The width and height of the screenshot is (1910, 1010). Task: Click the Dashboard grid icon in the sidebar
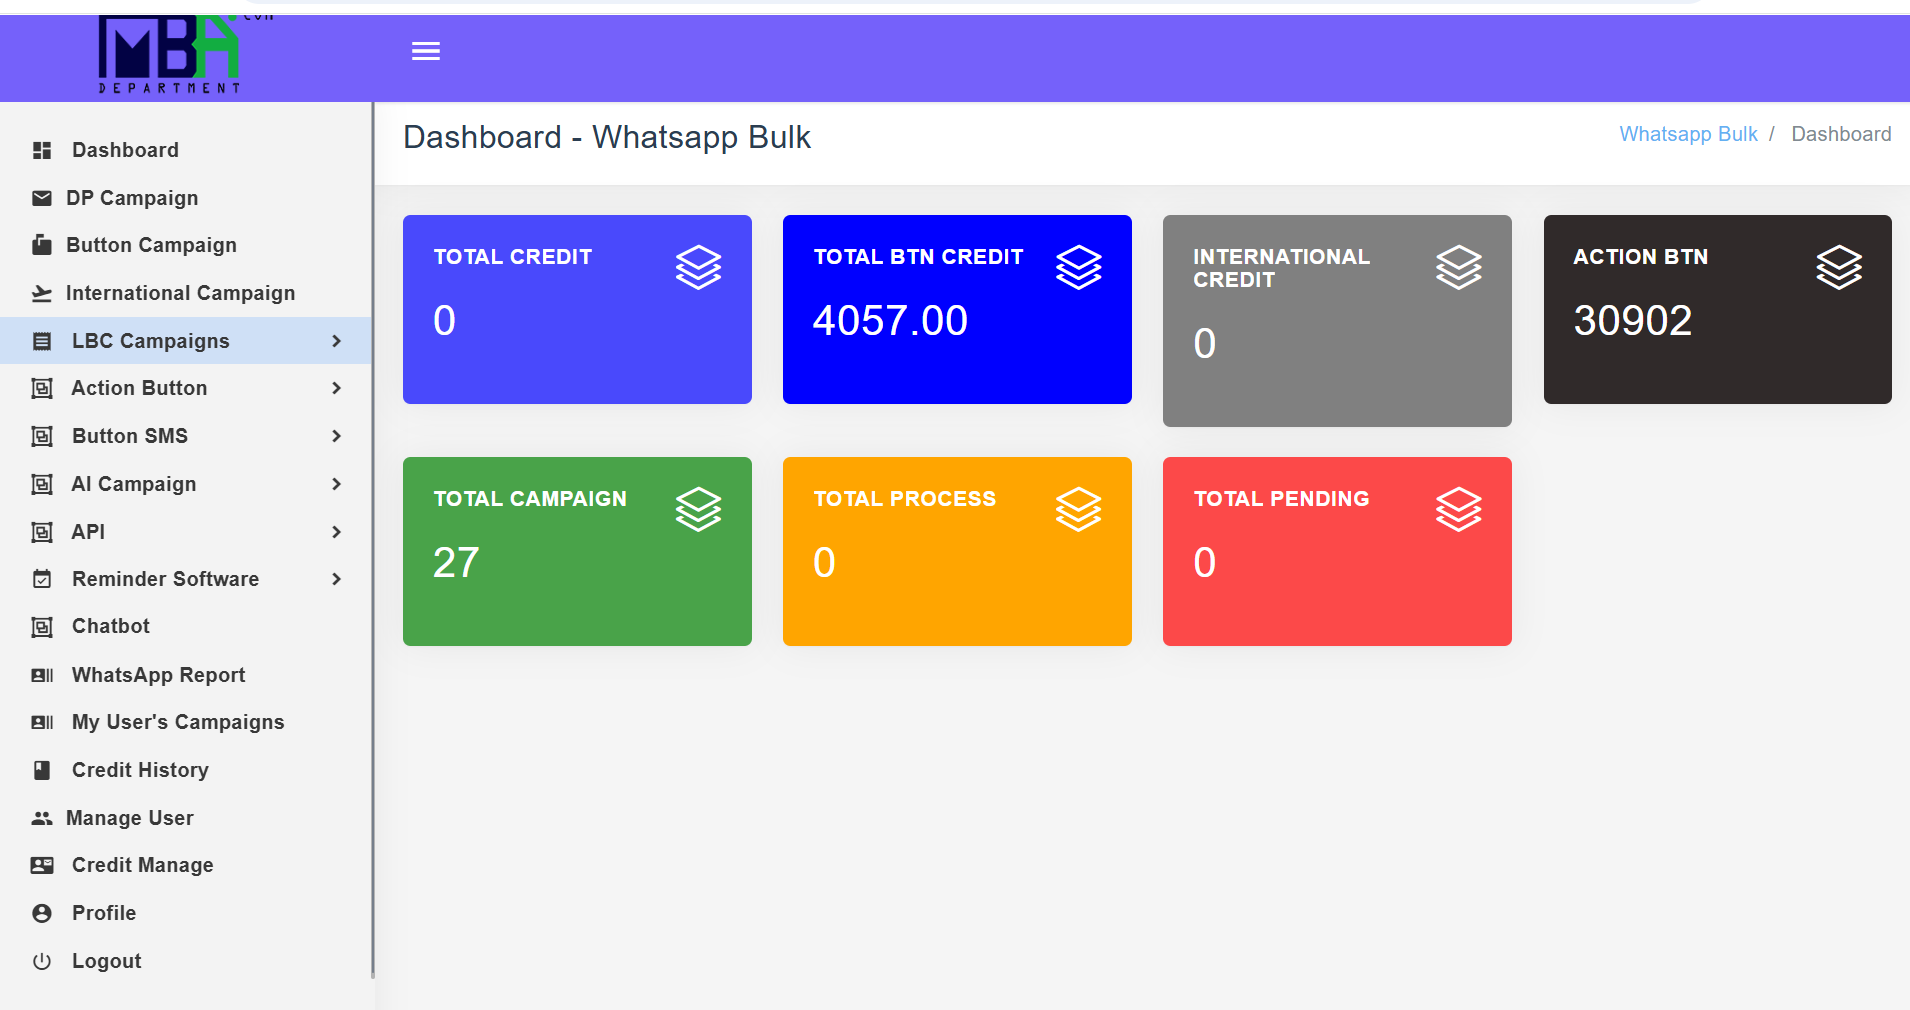42,150
